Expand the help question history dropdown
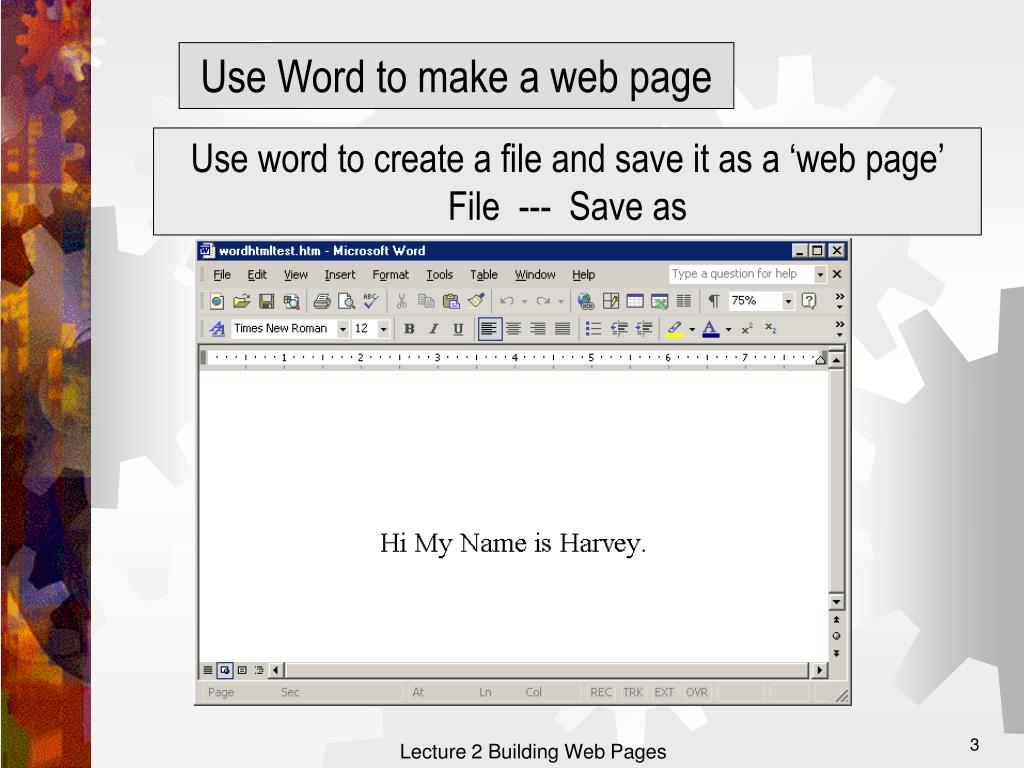Viewport: 1024px width, 768px height. [x=820, y=274]
